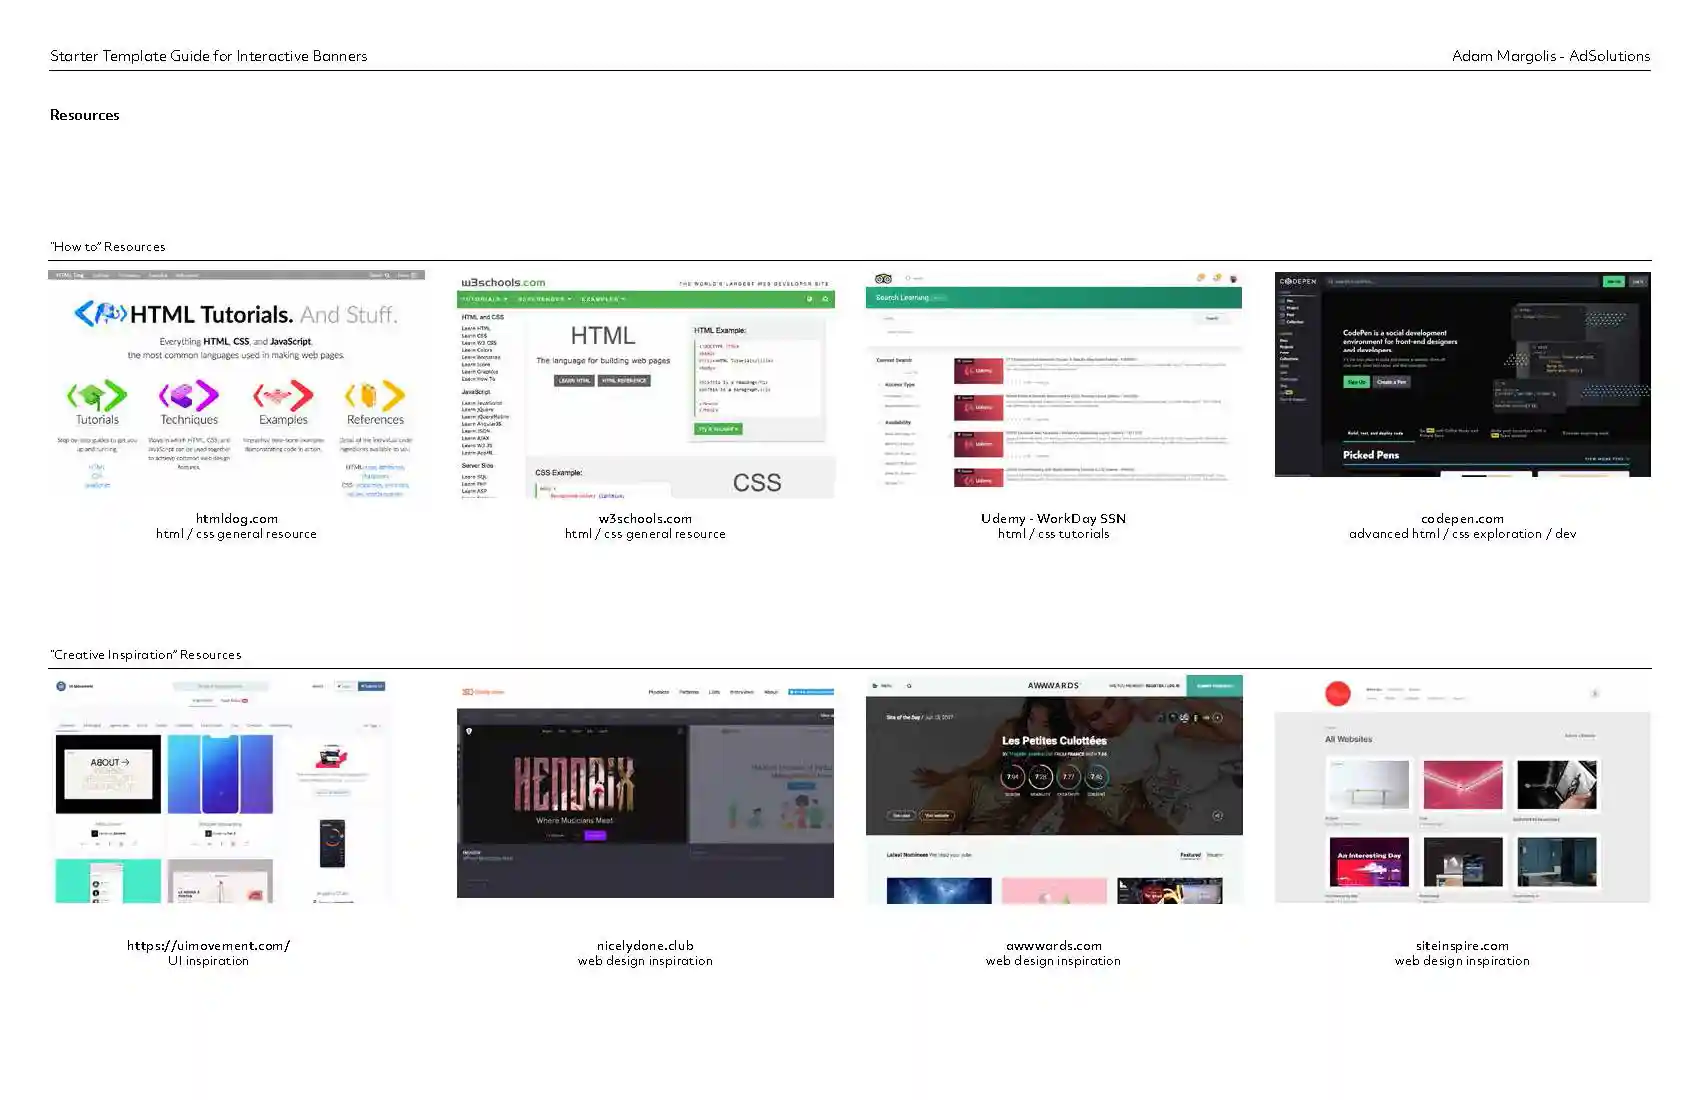
Task: Expand the EXAMPLES dropdown on w3schools
Action: pyautogui.click(x=602, y=298)
